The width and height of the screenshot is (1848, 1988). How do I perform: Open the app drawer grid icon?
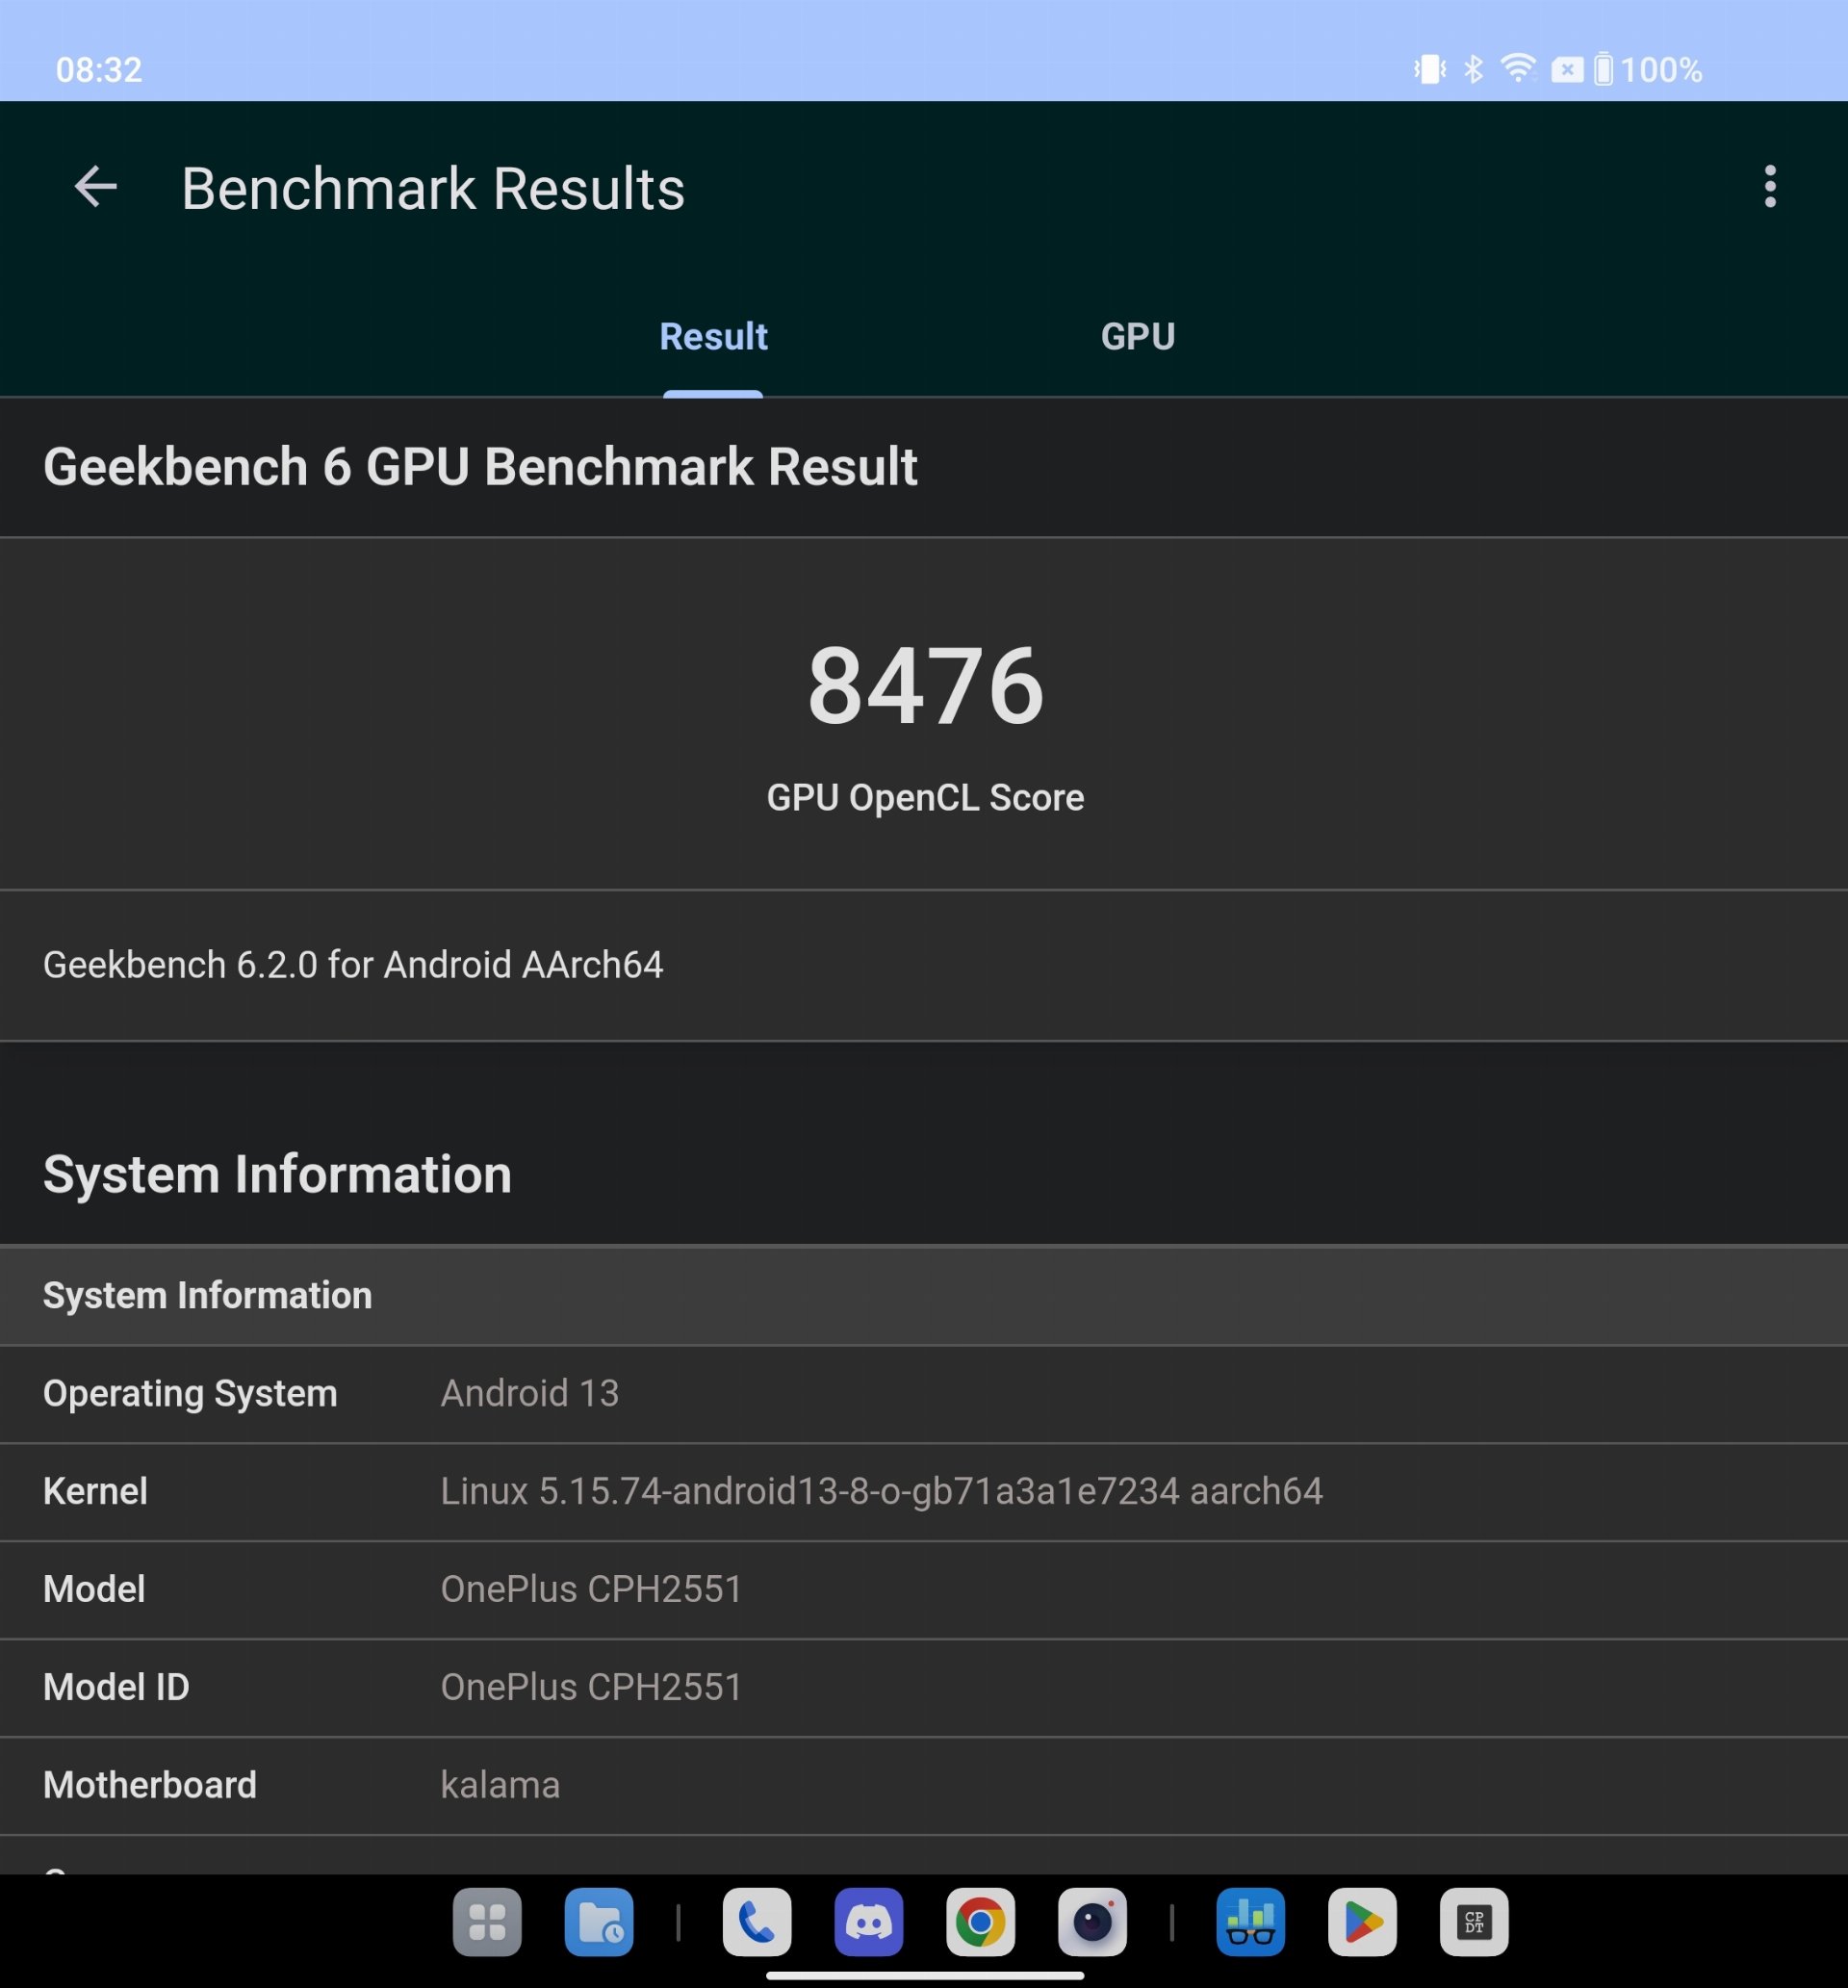[x=487, y=1921]
